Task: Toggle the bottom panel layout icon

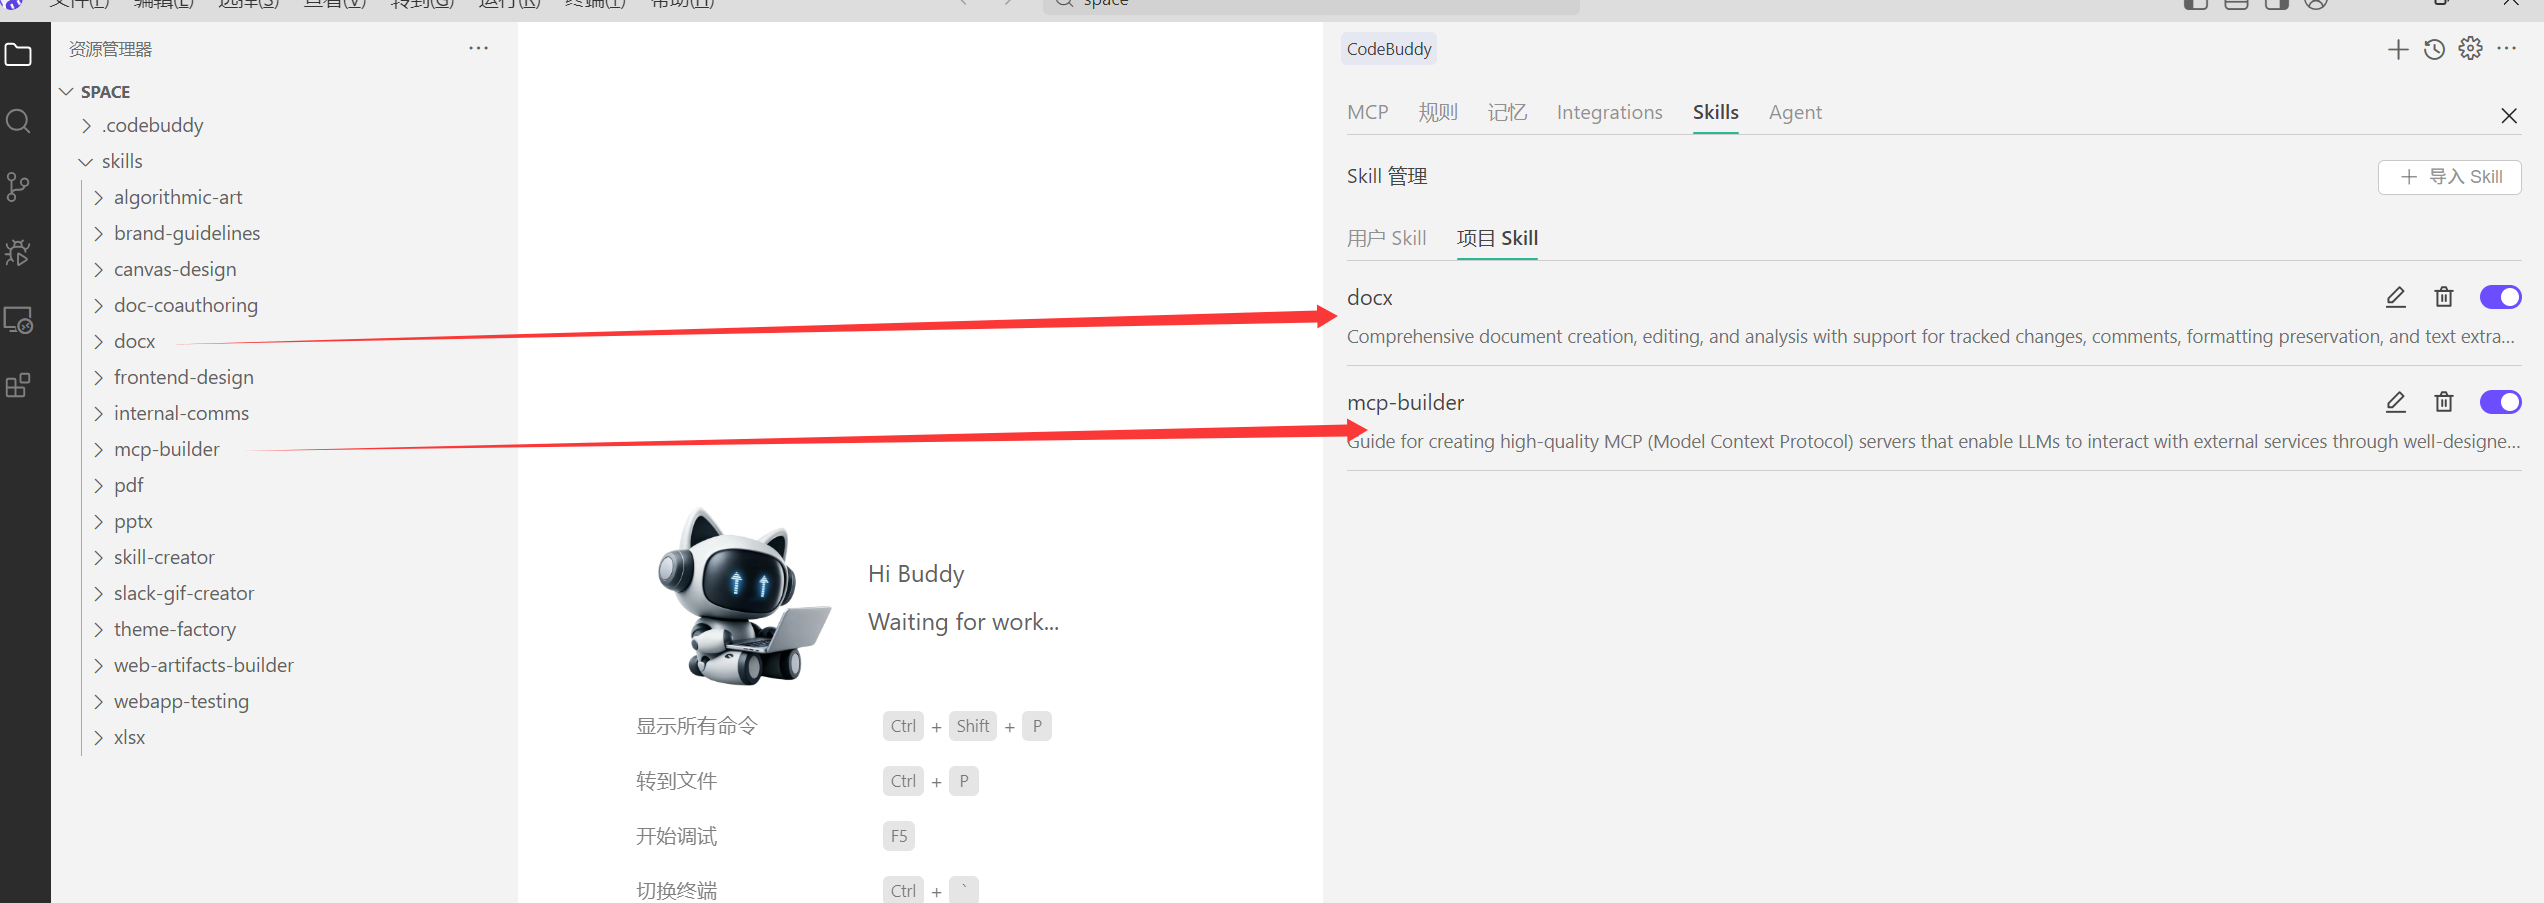Action: tap(2236, 4)
